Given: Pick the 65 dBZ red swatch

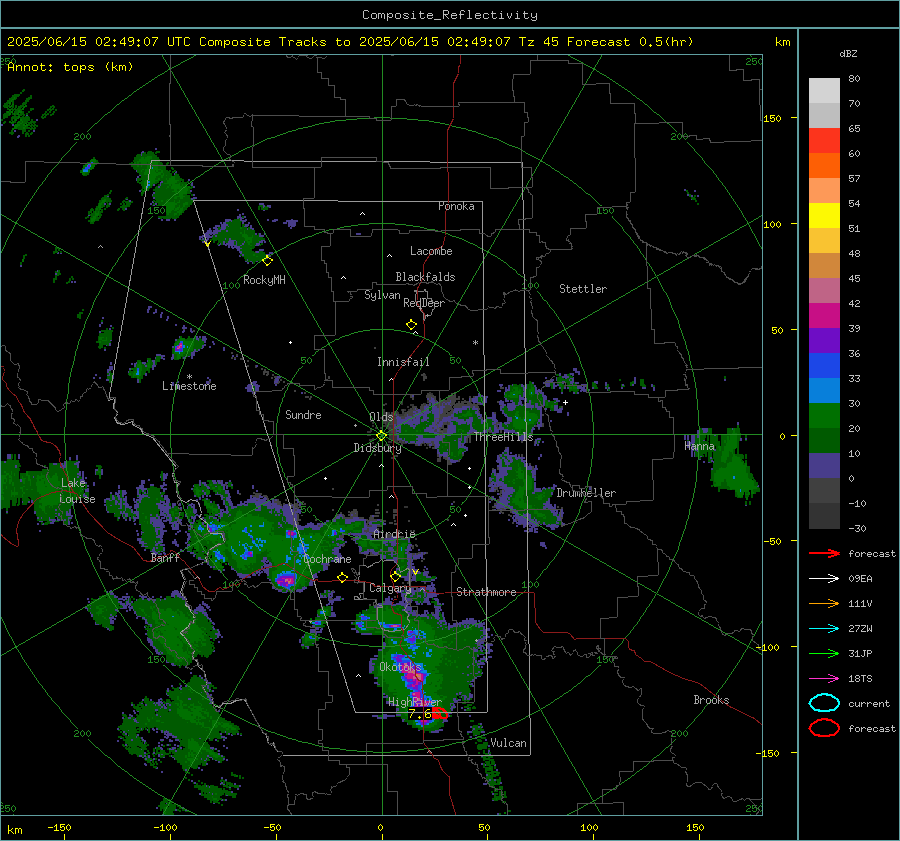Looking at the screenshot, I should (824, 141).
